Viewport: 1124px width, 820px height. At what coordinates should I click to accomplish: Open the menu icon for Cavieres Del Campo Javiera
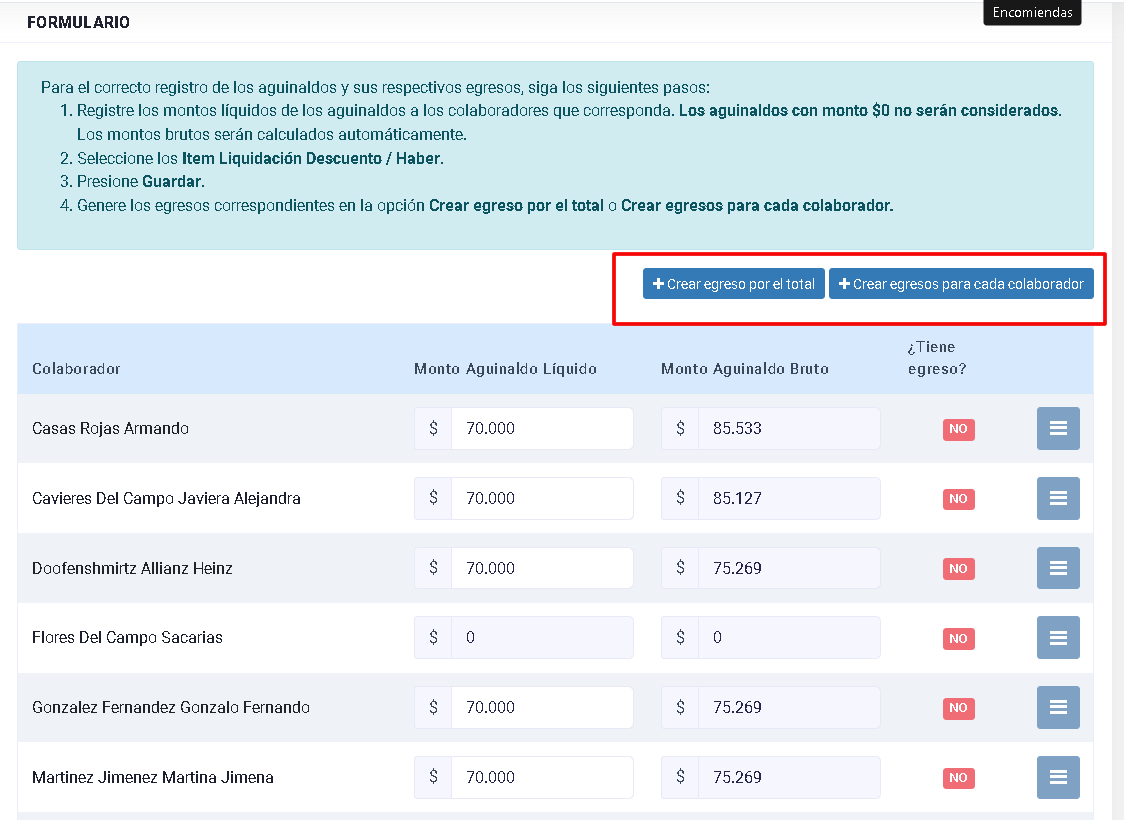tap(1058, 498)
